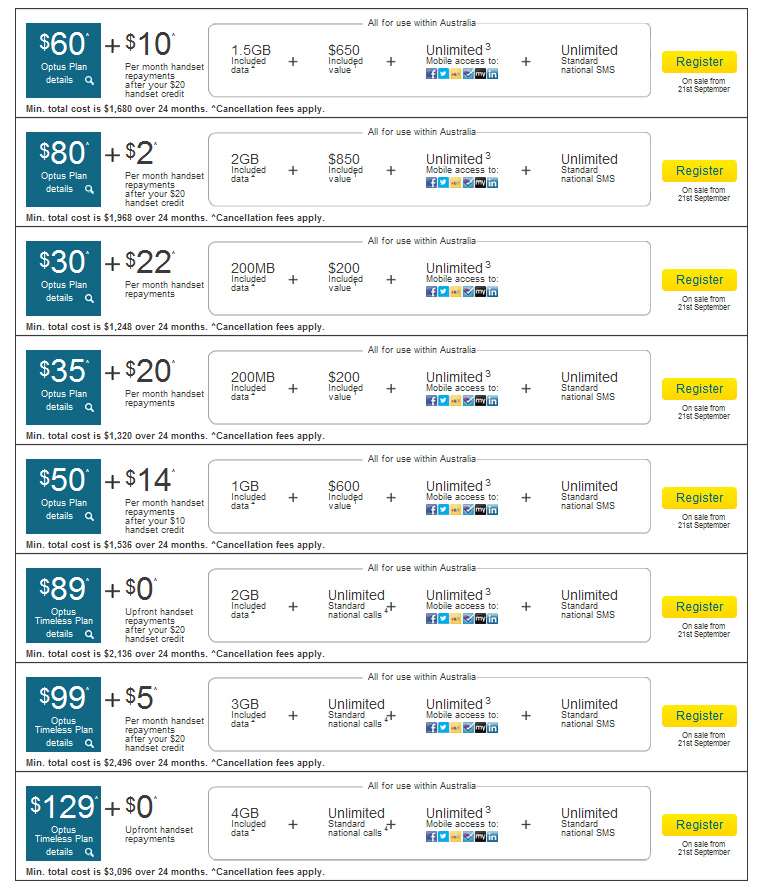Viewport: 765px width, 895px height.
Task: Open the $35 Optus Plan details
Action: pyautogui.click(x=63, y=387)
